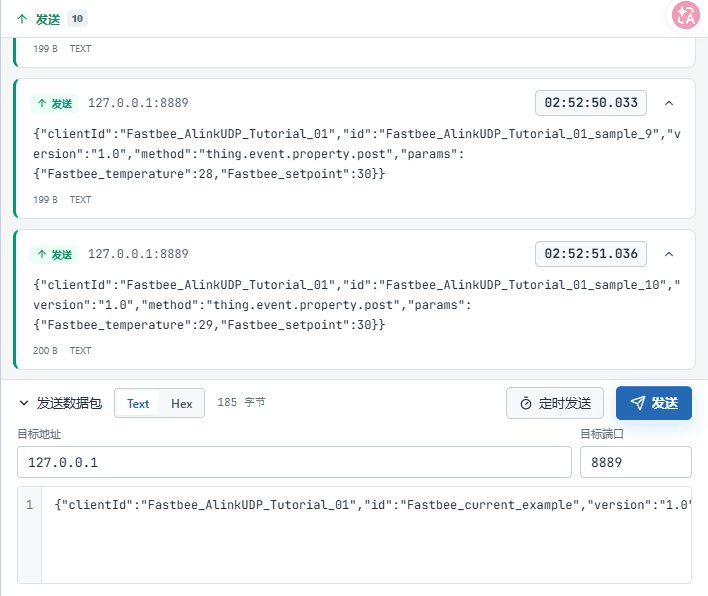Focus the 目标地址 field with 127.0.0.1
The width and height of the screenshot is (708, 596).
[294, 462]
